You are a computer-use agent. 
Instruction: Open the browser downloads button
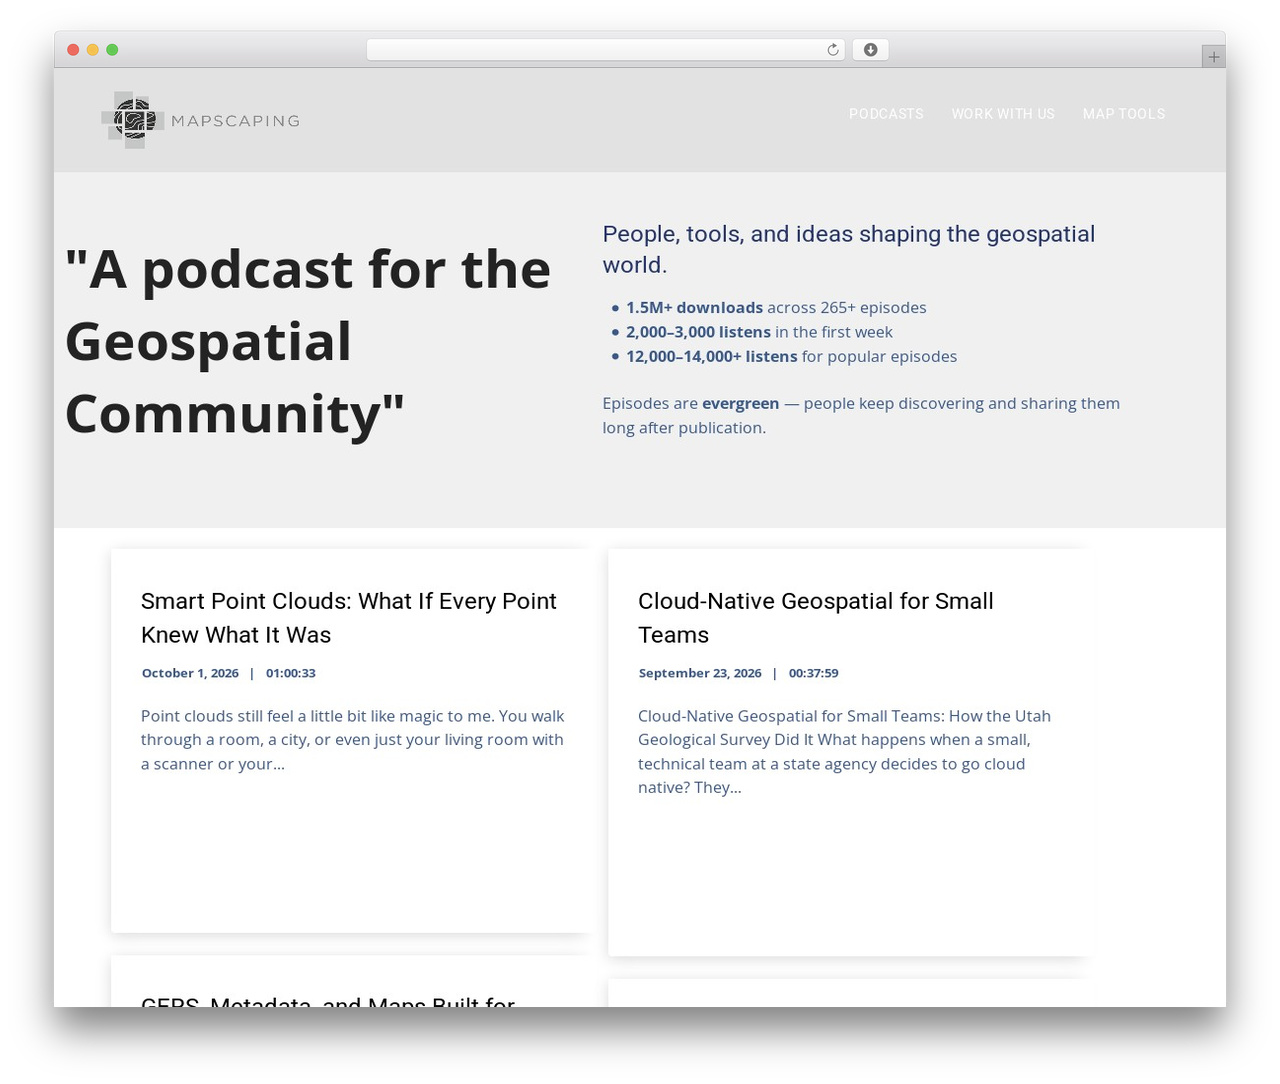(870, 50)
